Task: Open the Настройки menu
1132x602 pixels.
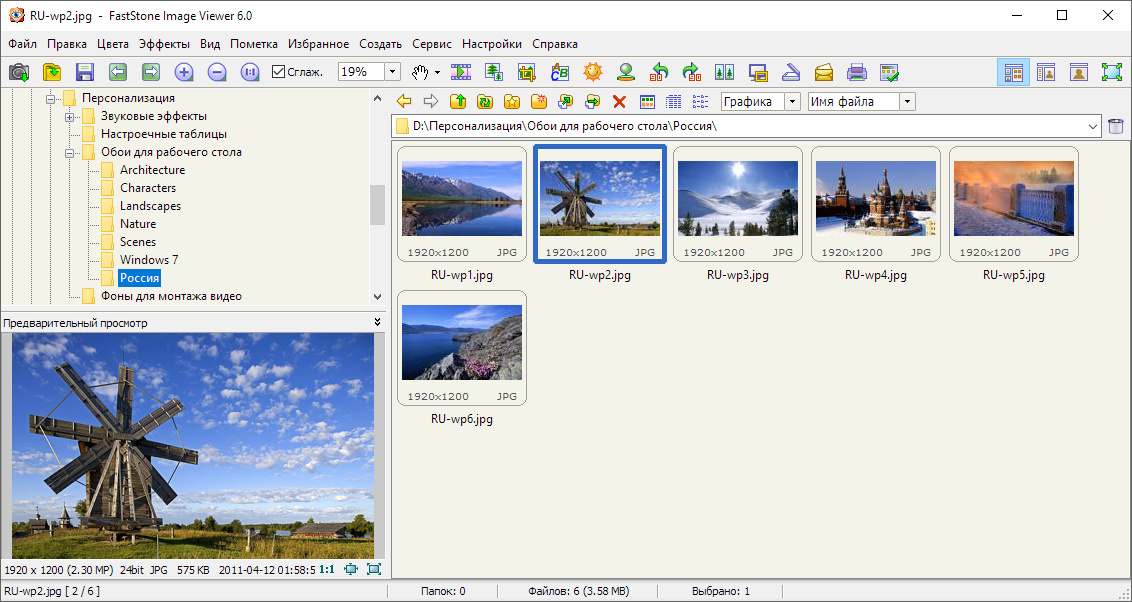Action: click(492, 44)
